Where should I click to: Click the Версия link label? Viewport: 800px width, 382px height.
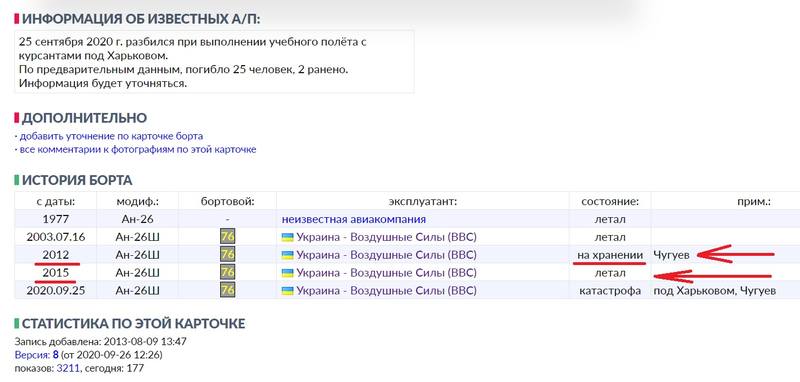[33, 355]
